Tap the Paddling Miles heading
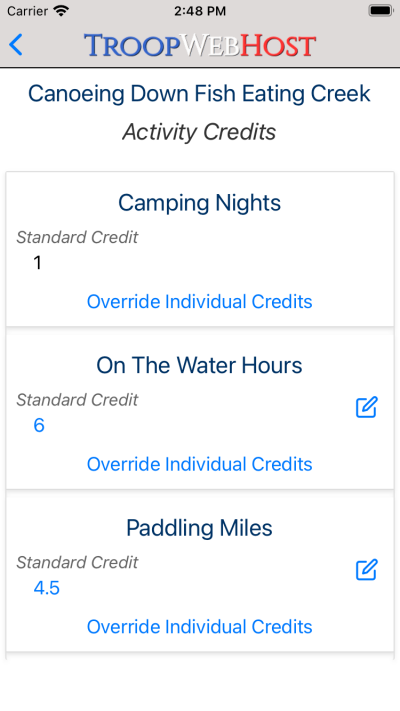The width and height of the screenshot is (400, 711). pyautogui.click(x=200, y=528)
